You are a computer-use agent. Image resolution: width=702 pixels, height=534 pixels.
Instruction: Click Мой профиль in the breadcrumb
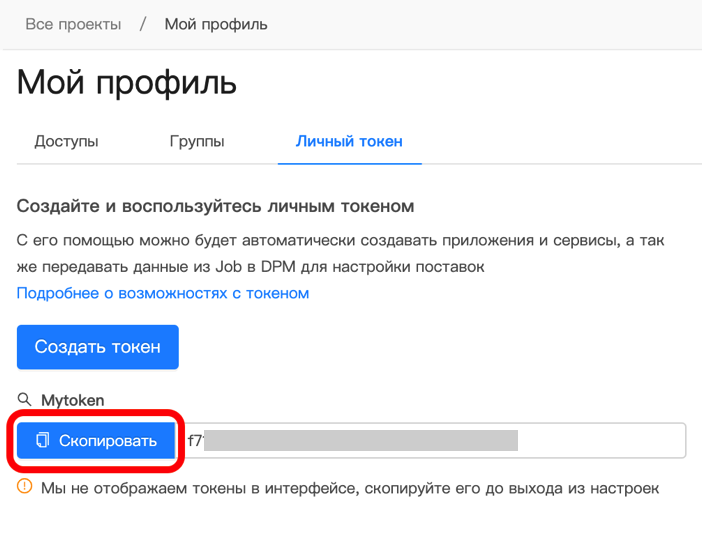[216, 24]
